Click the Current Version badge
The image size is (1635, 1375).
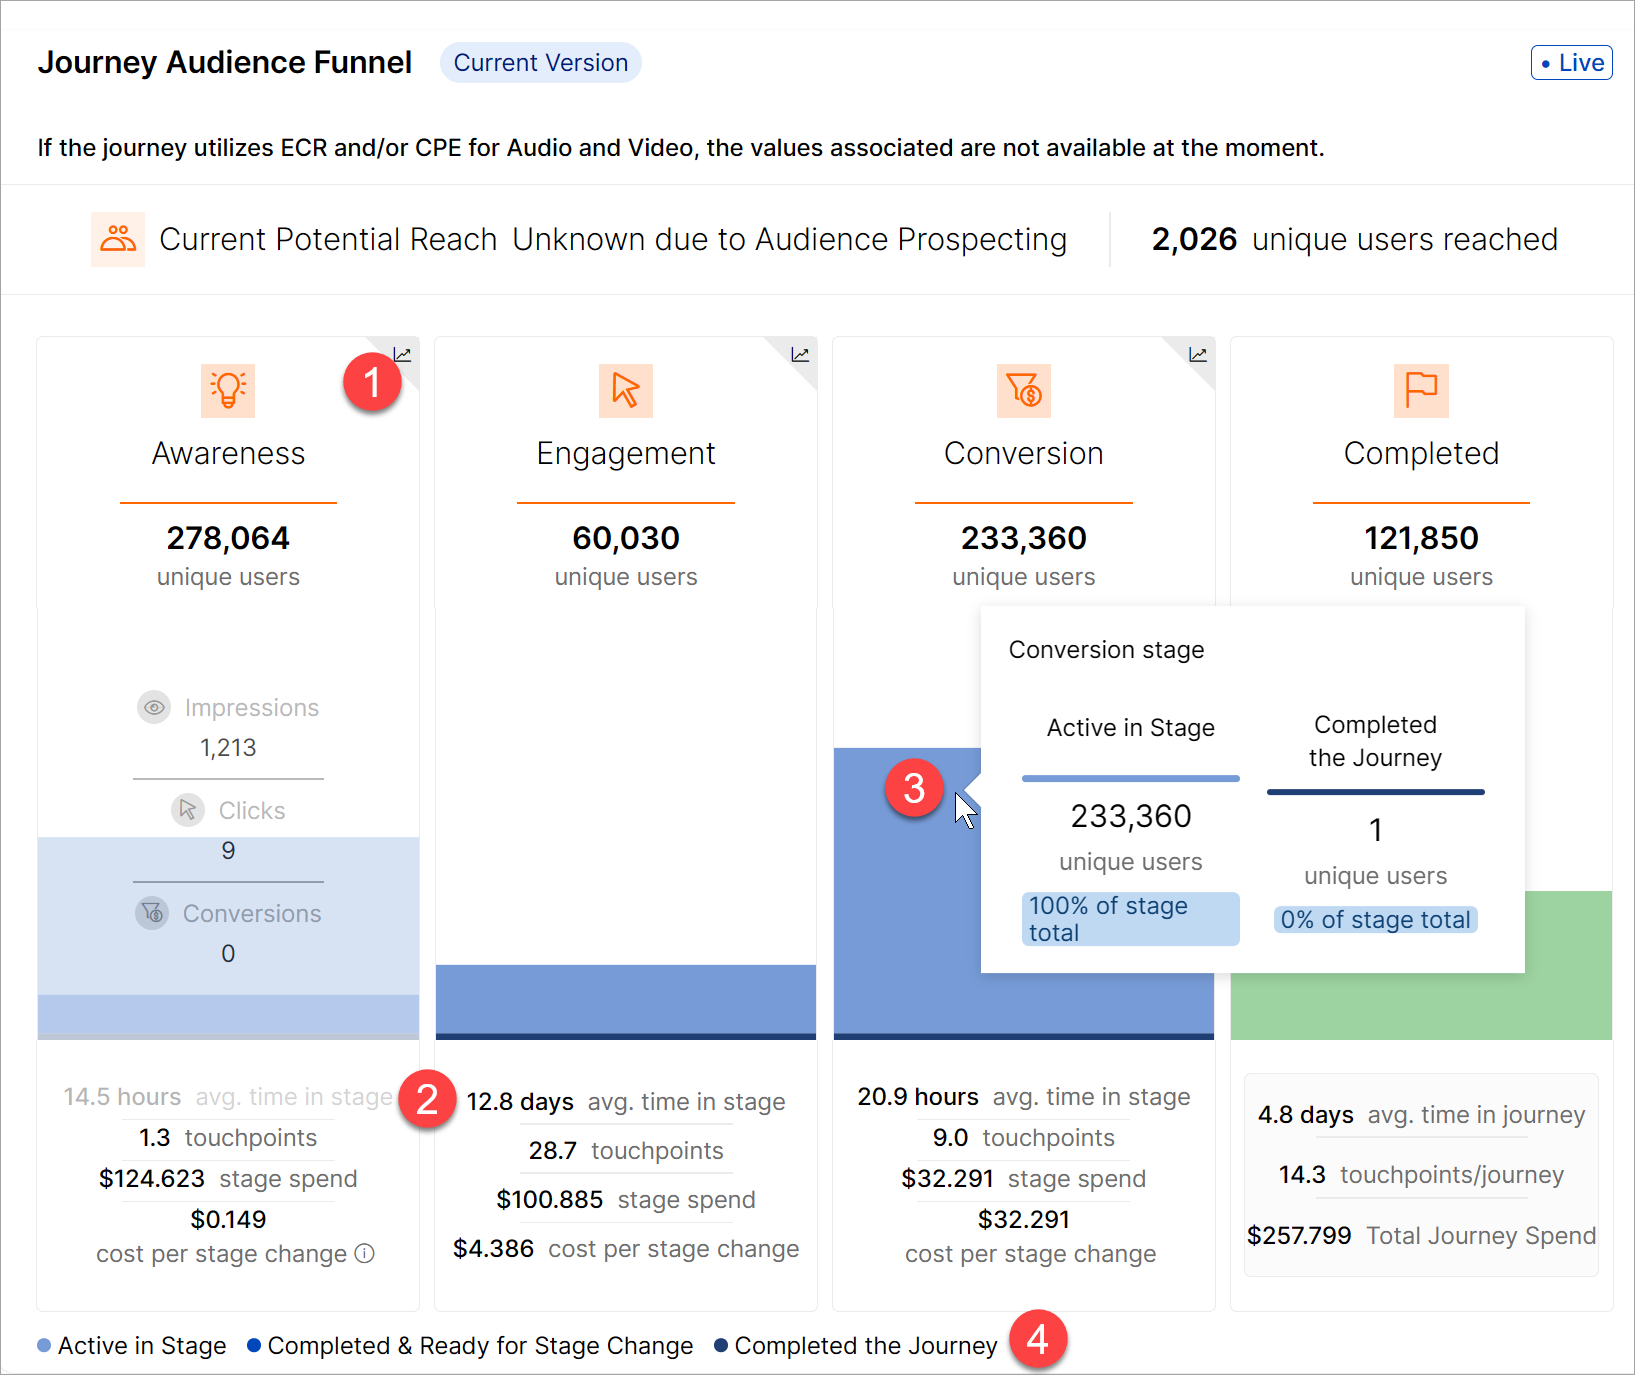540,63
